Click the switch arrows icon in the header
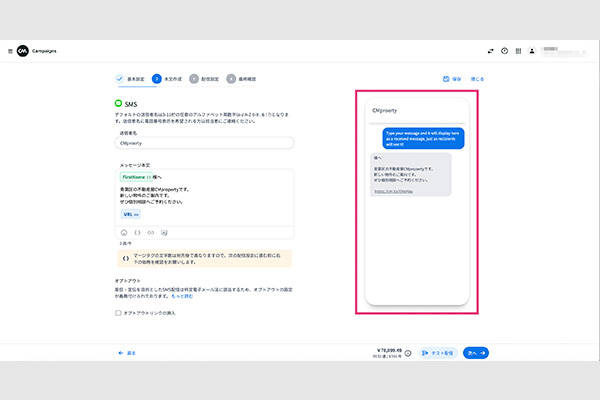 click(x=491, y=51)
